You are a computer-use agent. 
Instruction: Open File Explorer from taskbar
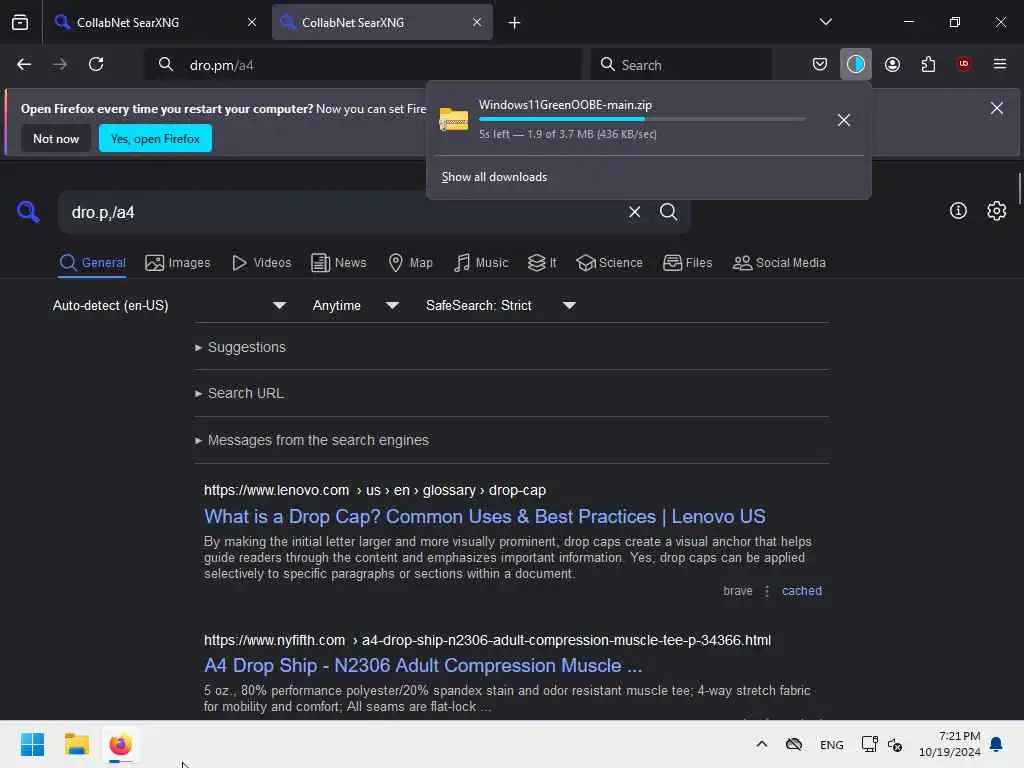point(76,744)
